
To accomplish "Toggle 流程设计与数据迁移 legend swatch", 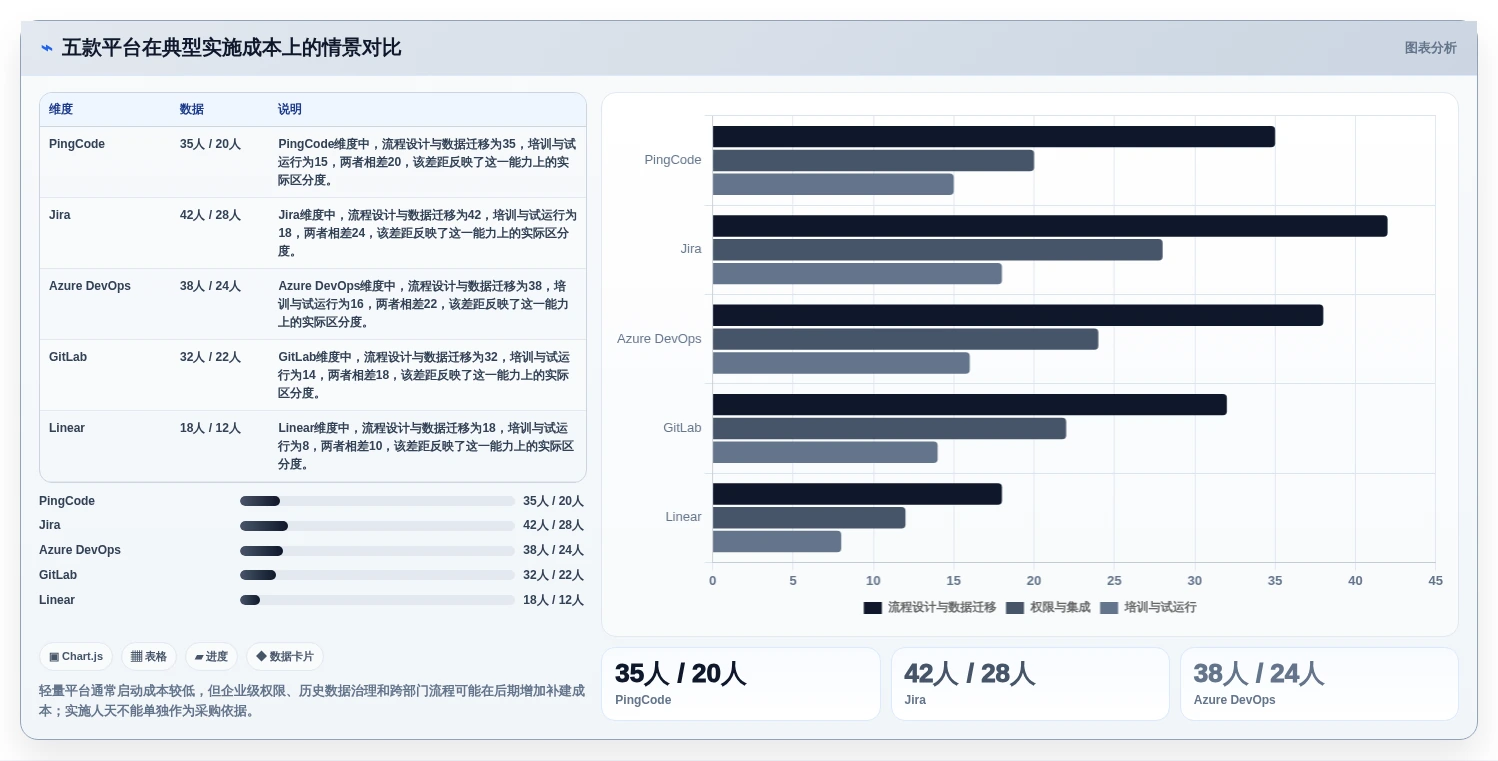I will coord(873,607).
